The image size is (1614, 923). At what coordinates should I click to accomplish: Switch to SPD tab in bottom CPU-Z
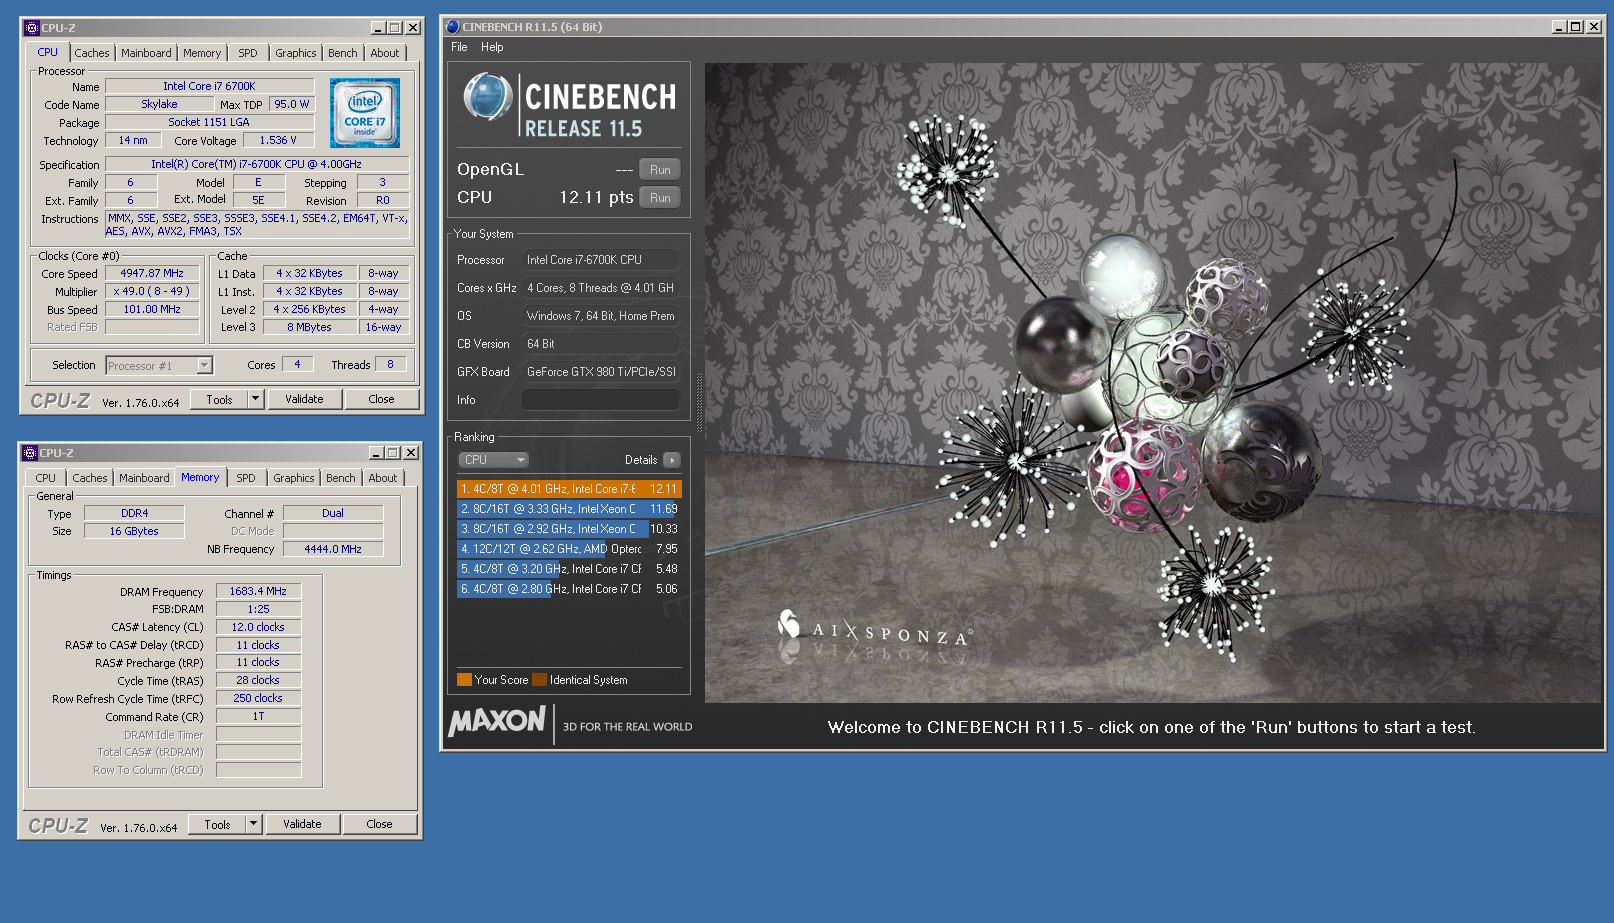246,478
